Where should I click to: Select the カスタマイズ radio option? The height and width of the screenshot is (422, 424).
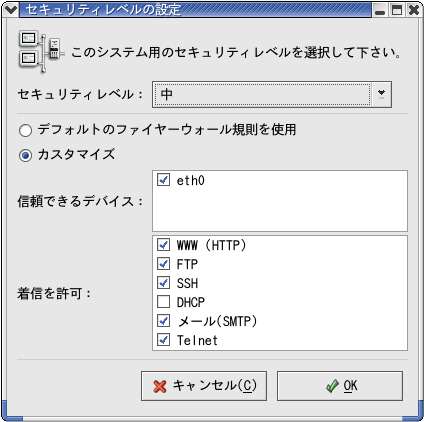click(26, 155)
